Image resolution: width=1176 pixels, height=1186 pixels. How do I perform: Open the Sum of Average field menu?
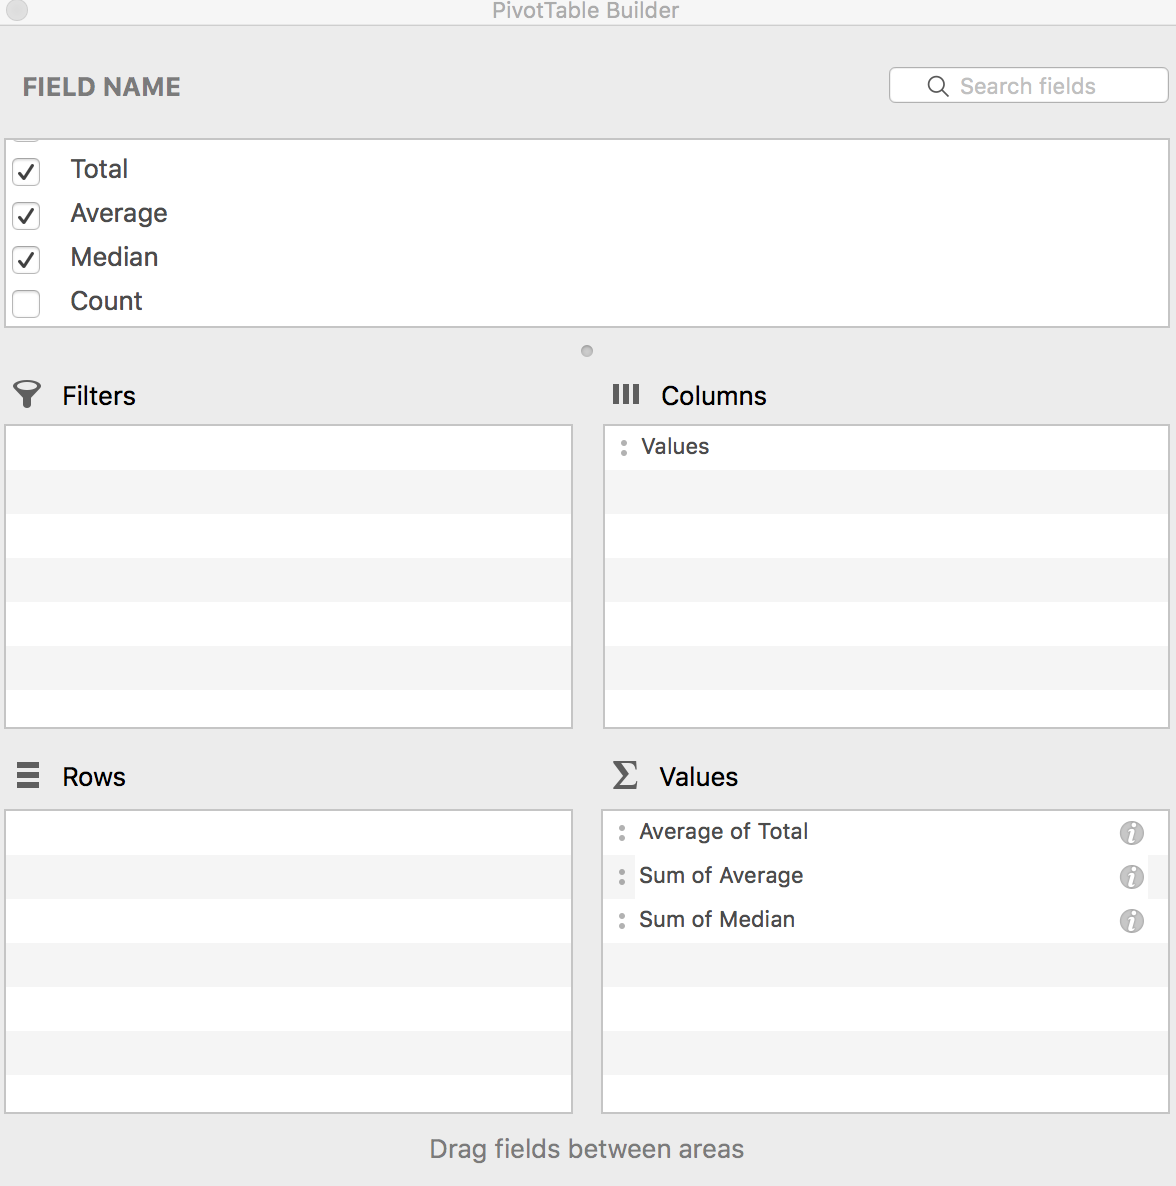tap(721, 875)
